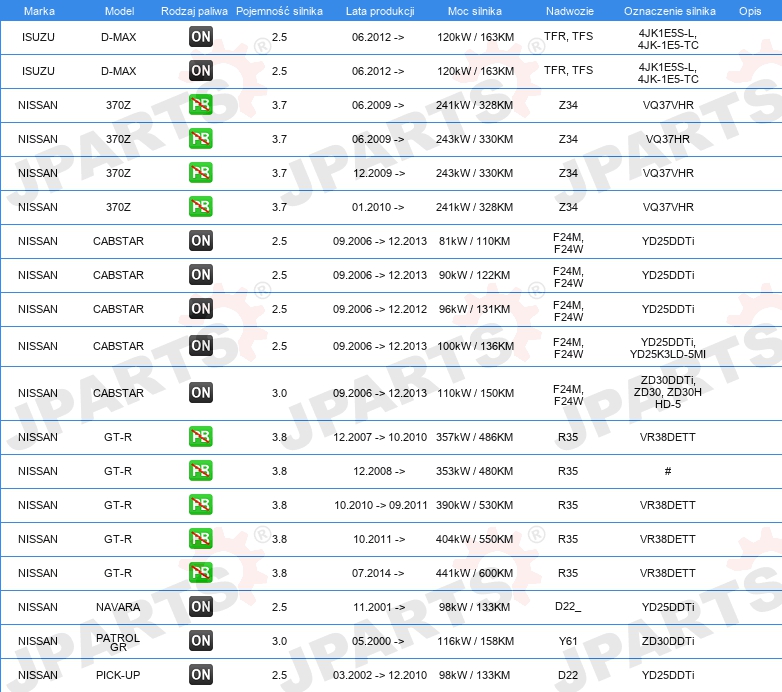Click the 07.2014 -> date cell
The width and height of the screenshot is (782, 692).
click(378, 573)
